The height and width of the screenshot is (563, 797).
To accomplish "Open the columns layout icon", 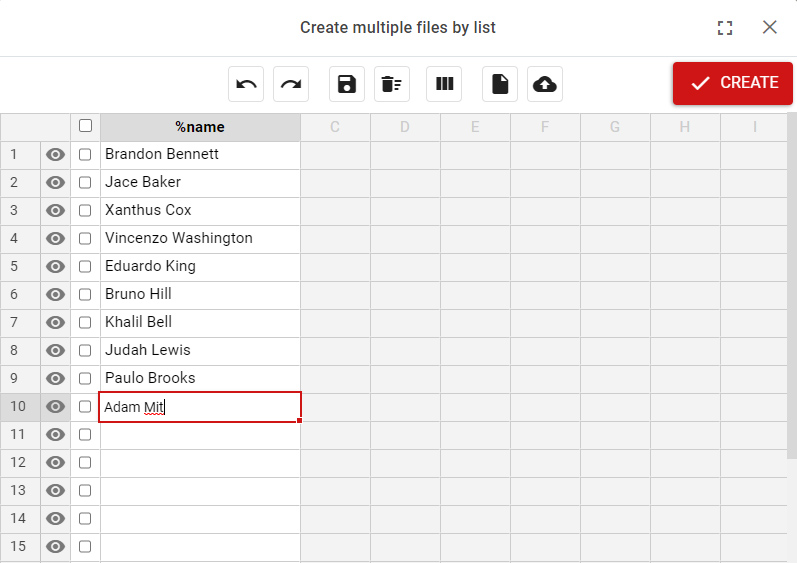I will [x=444, y=84].
